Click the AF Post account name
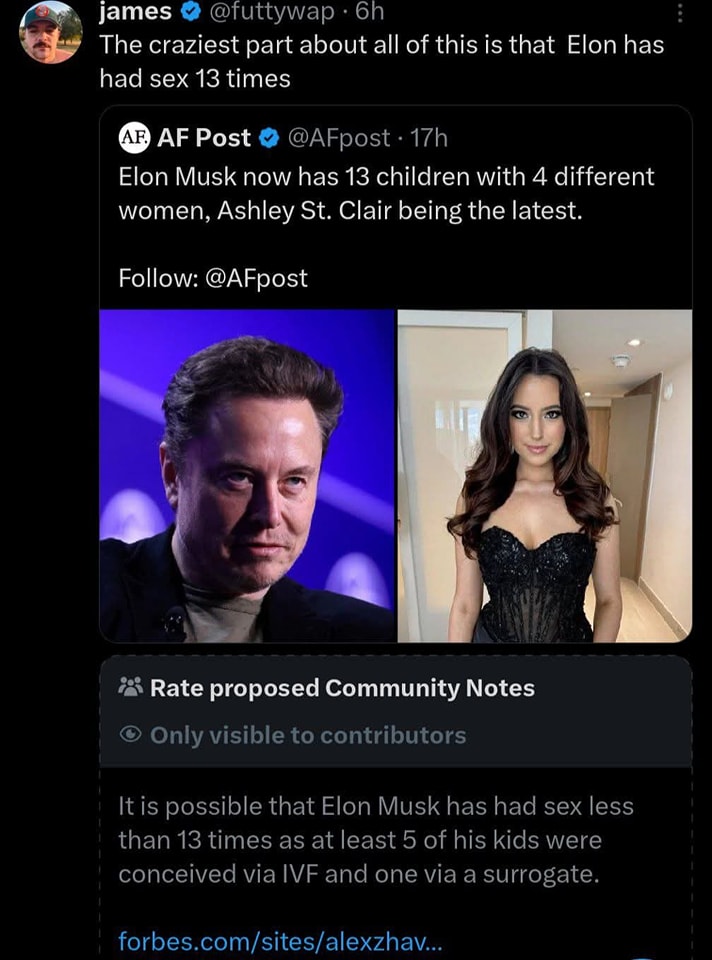 tap(204, 138)
